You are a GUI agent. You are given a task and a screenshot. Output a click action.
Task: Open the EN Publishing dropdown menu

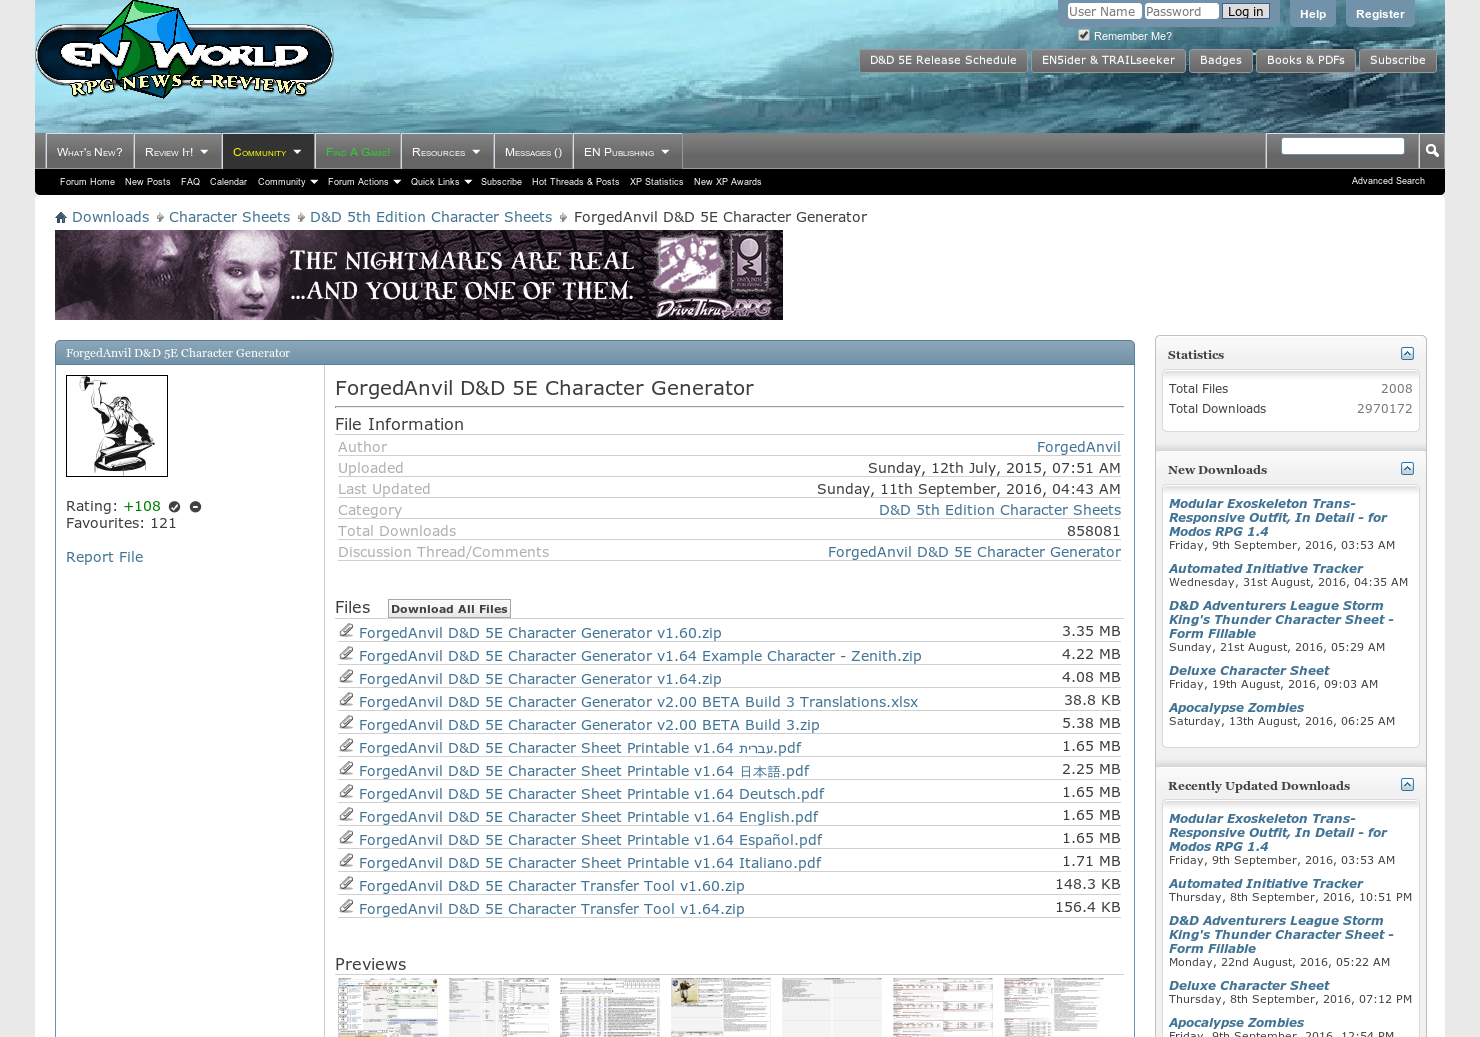627,152
